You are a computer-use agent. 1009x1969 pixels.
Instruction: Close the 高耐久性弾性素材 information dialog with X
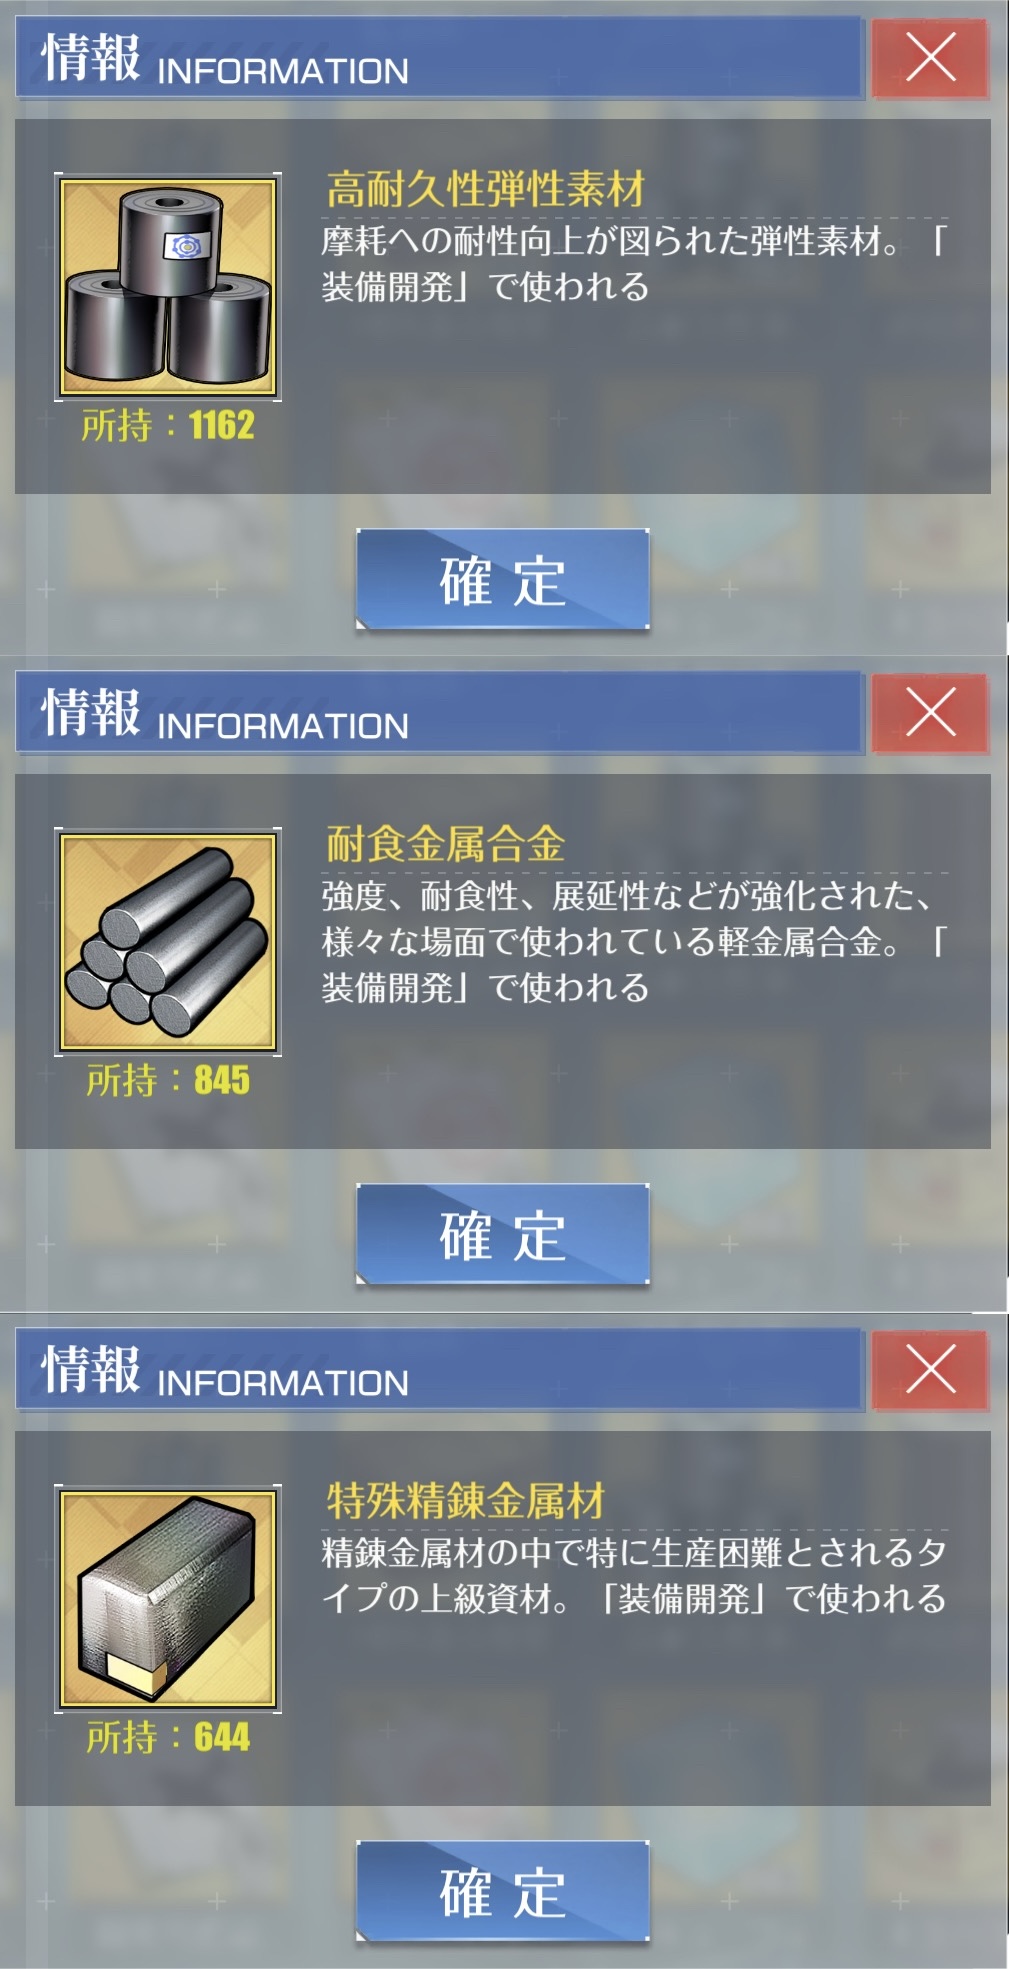[x=930, y=57]
